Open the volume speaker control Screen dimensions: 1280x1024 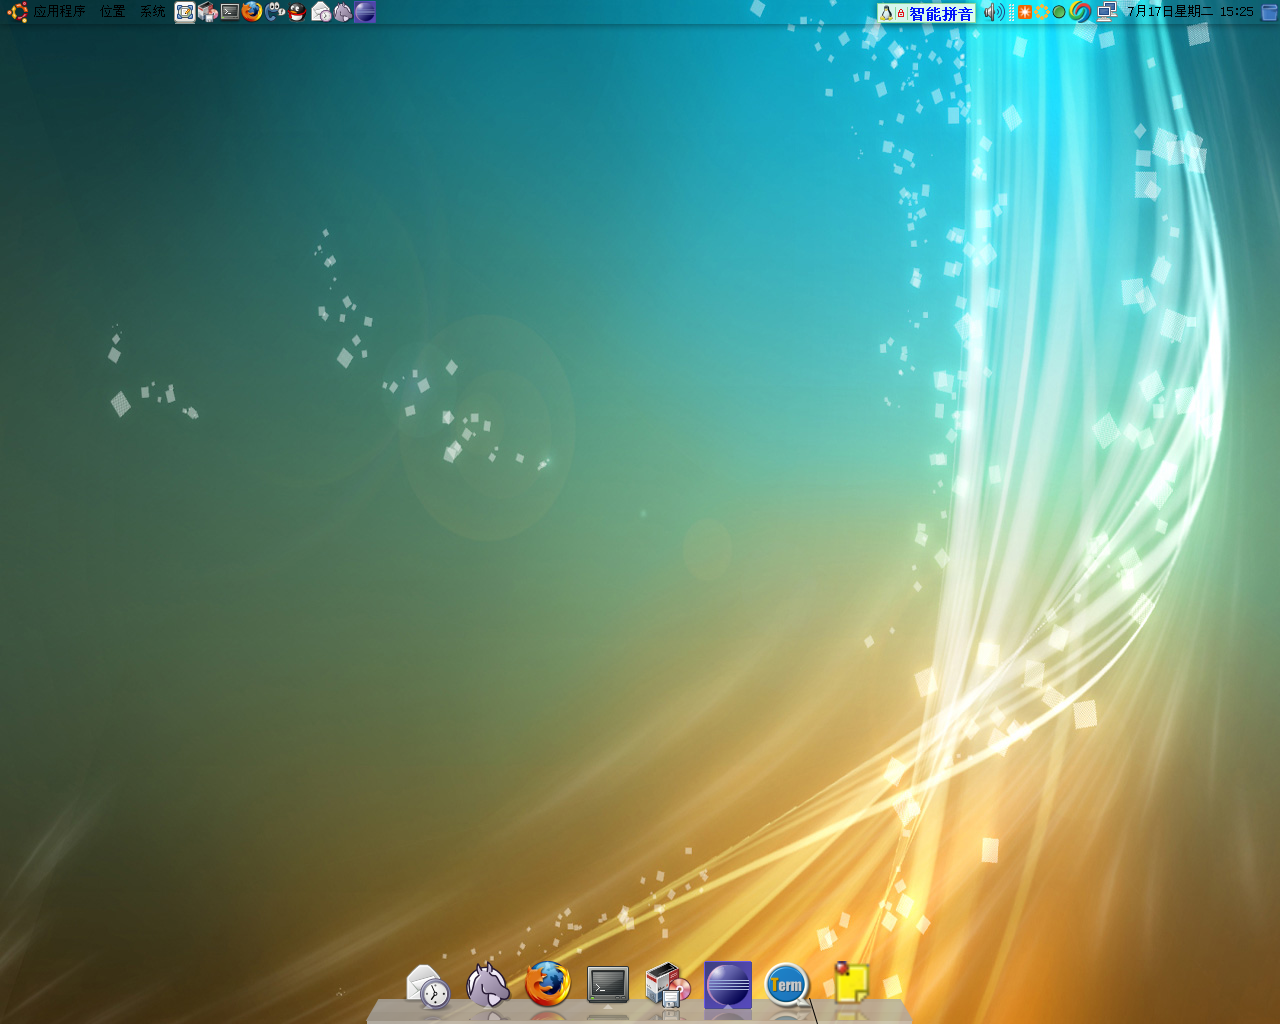(993, 12)
